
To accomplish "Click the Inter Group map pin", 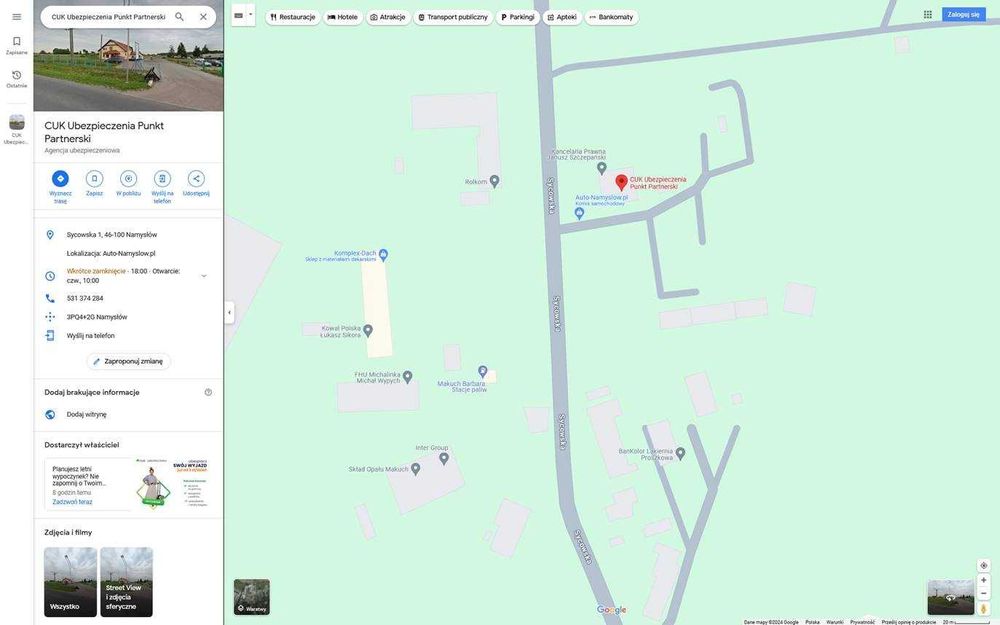I will pyautogui.click(x=444, y=458).
